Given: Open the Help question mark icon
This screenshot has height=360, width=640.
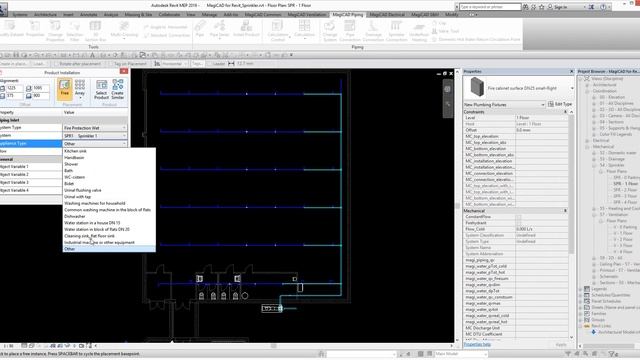Looking at the screenshot, I should click(603, 7).
